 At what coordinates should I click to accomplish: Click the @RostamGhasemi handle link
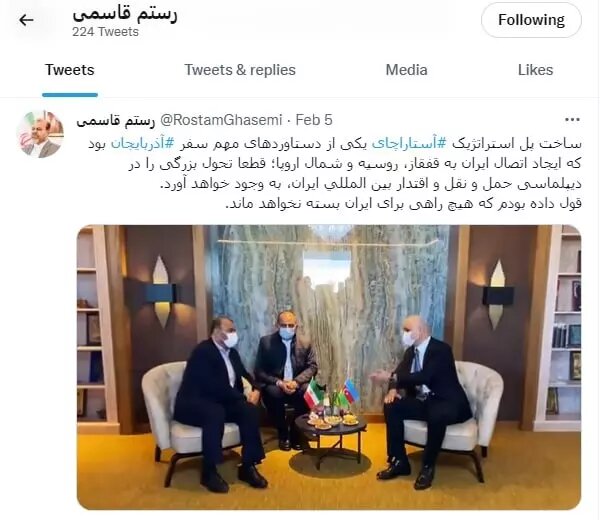point(221,120)
